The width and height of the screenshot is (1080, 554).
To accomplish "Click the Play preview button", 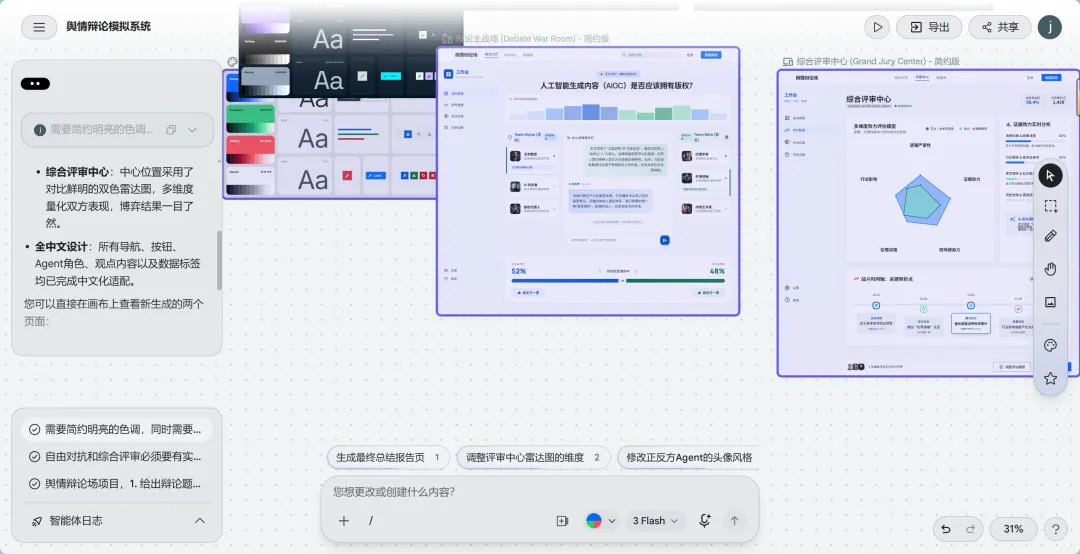I will [878, 27].
